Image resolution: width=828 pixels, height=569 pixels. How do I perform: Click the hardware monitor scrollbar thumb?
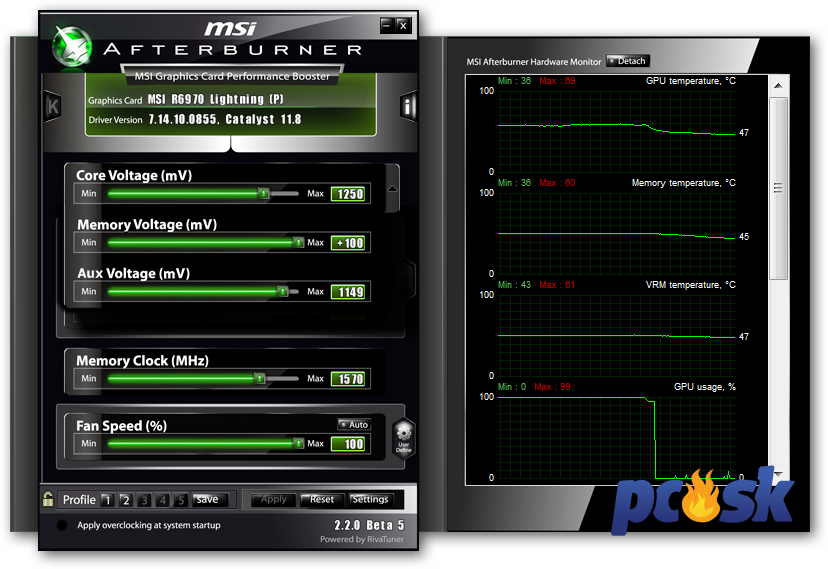(778, 188)
